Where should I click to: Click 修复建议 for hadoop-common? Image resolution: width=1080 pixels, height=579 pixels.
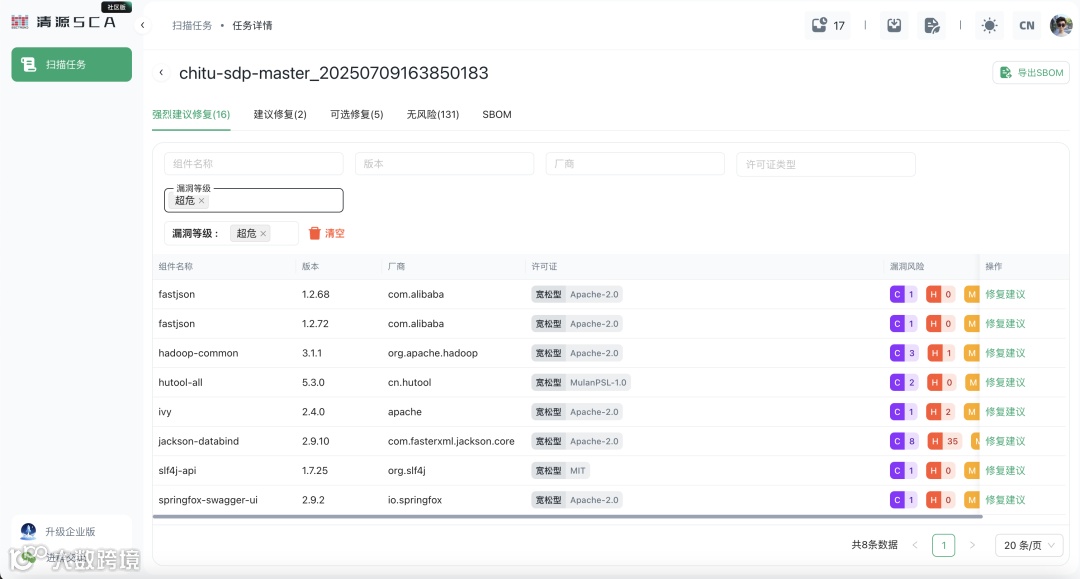(x=1005, y=353)
